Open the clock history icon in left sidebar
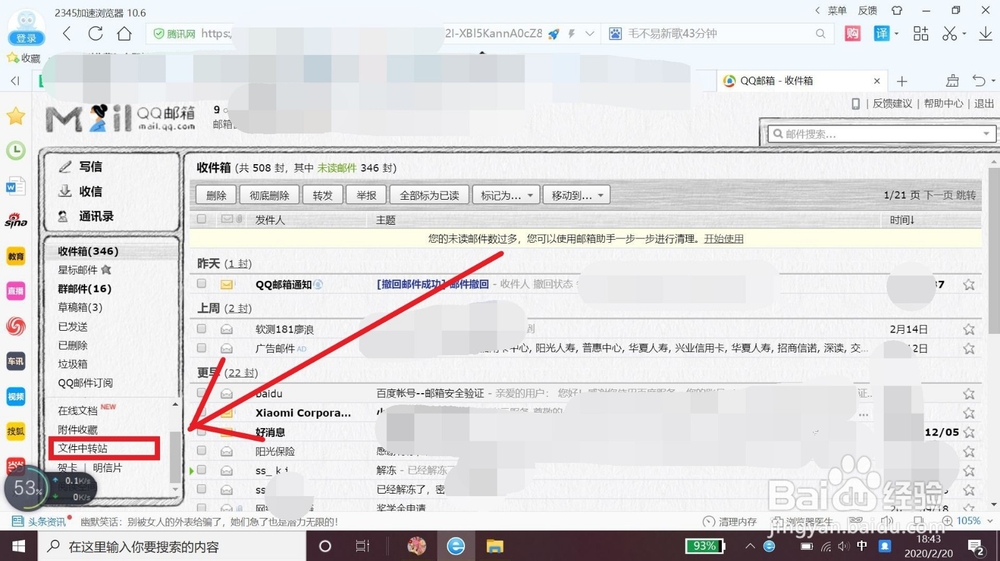Screen dimensions: 1000x561 click(15, 150)
